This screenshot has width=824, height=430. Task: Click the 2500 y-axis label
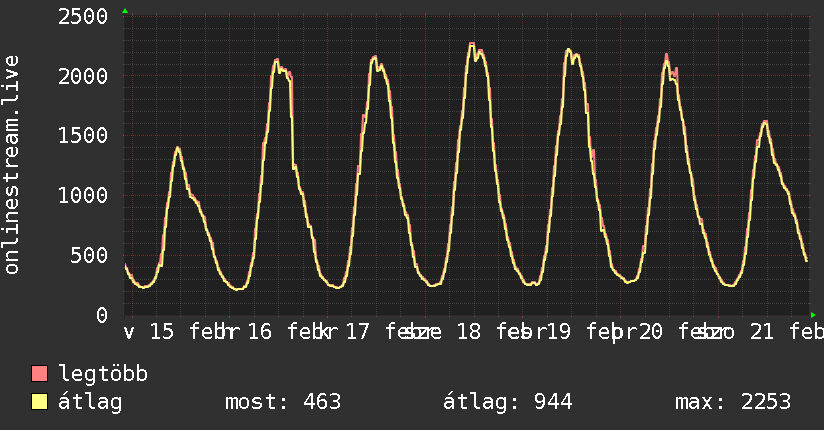tap(84, 16)
